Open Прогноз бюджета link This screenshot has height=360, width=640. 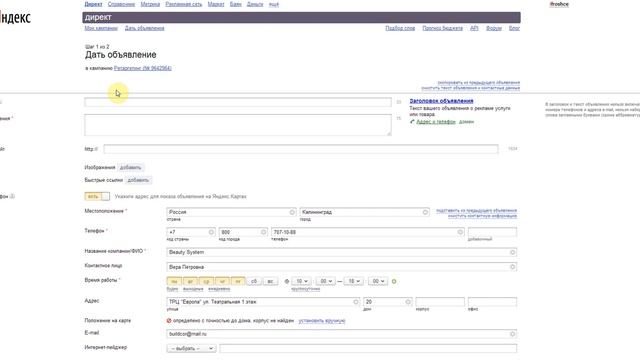(x=442, y=28)
